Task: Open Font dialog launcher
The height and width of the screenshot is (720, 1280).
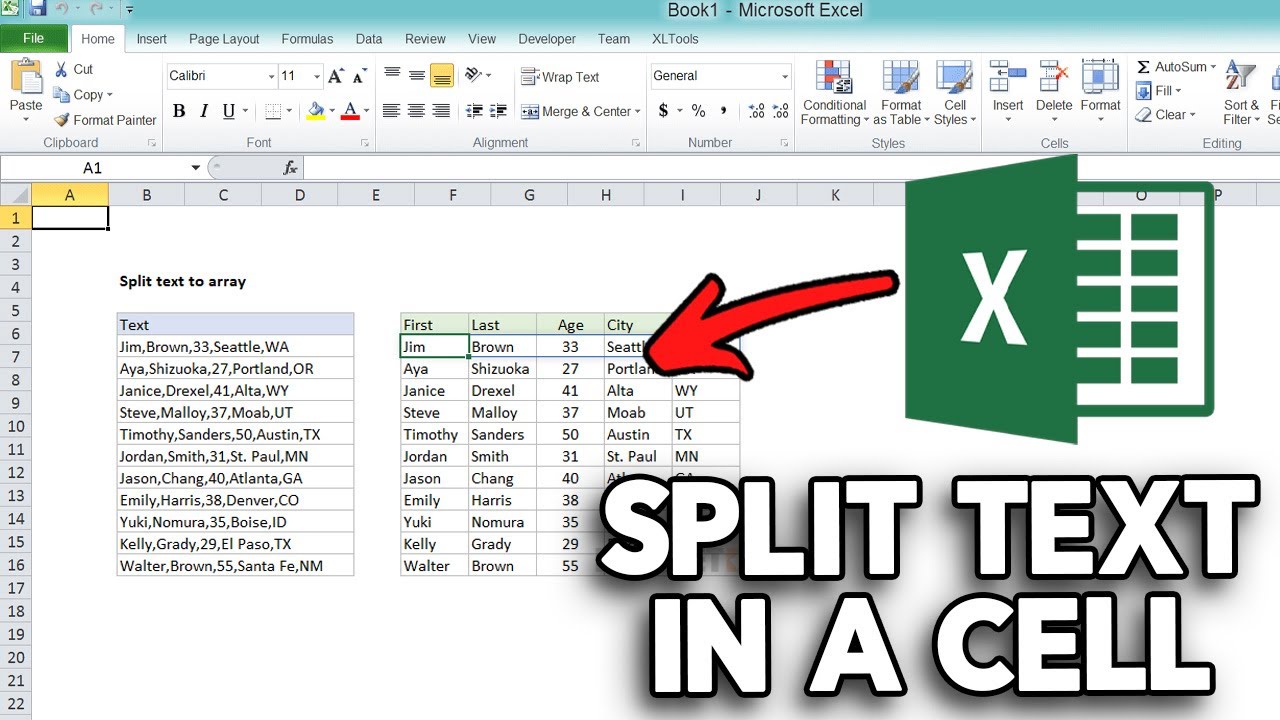Action: tap(366, 144)
